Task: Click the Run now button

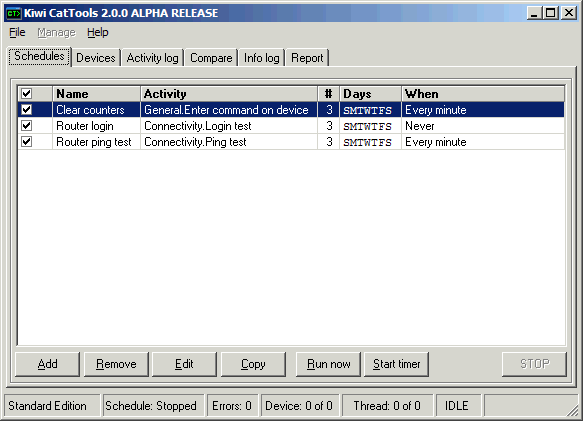Action: click(328, 364)
